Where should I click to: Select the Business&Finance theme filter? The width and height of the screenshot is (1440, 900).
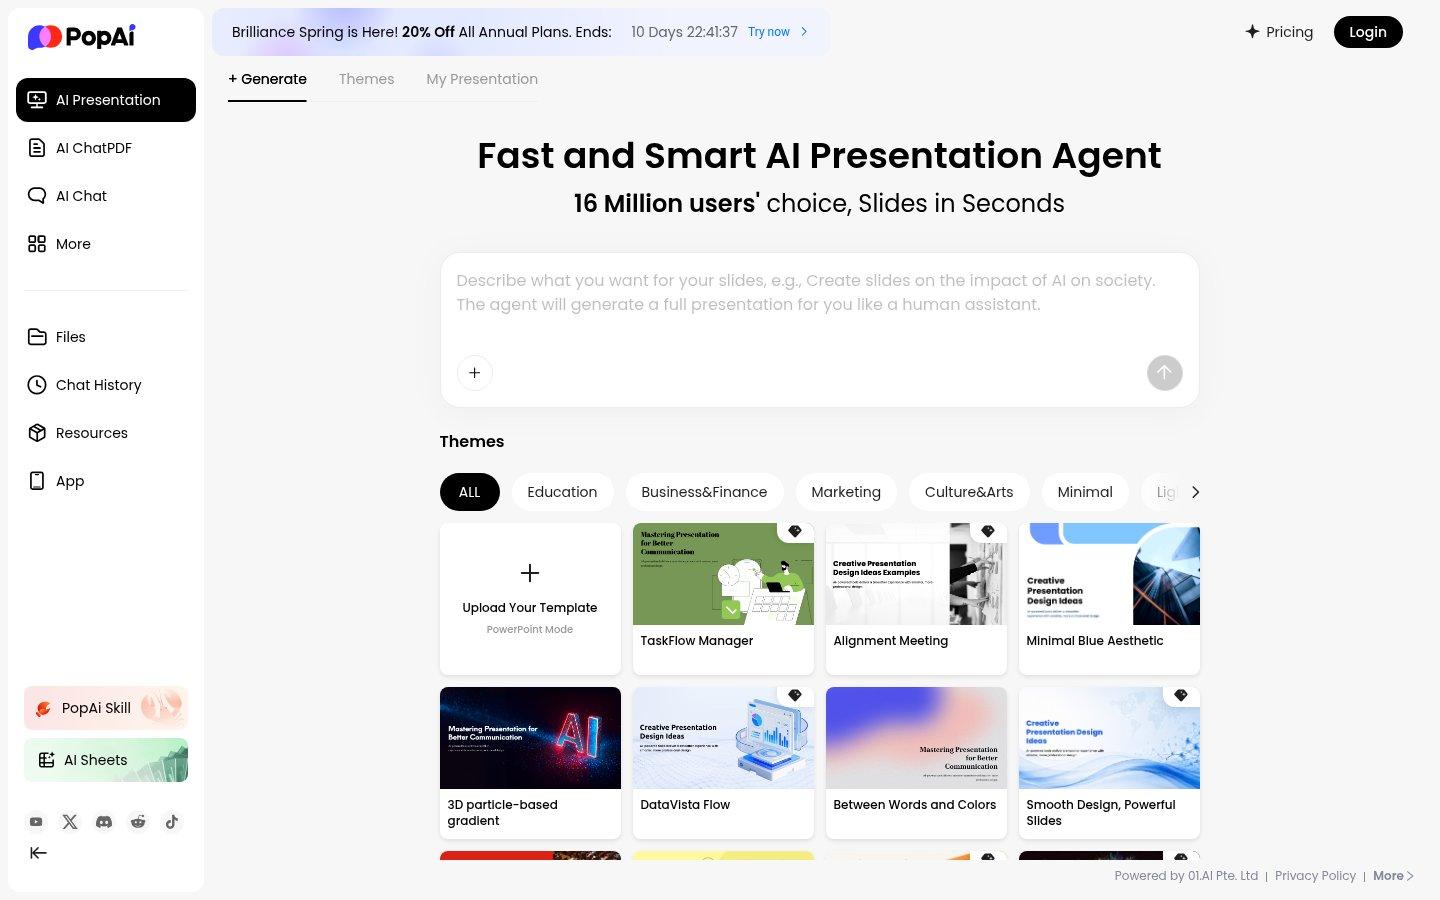[704, 492]
